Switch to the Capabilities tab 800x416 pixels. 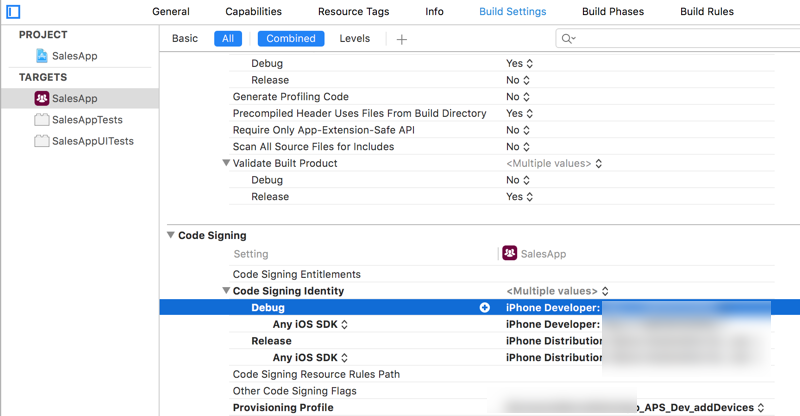pyautogui.click(x=253, y=12)
